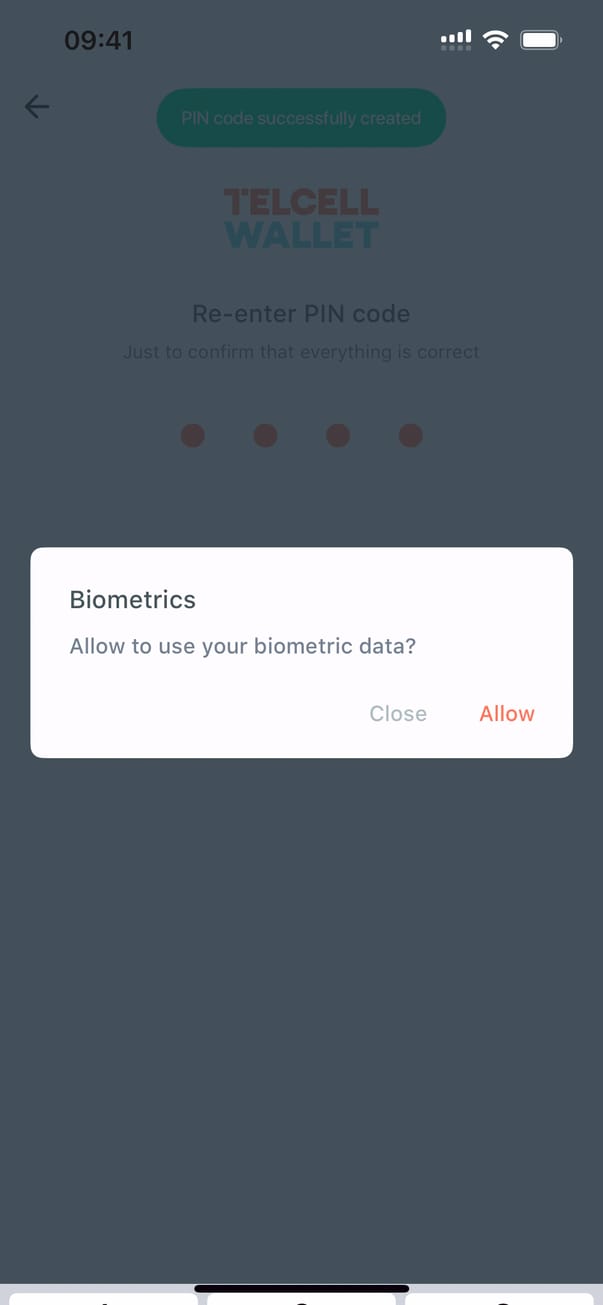Tap the Allow button in Biometrics dialog
The image size is (603, 1305).
506,713
